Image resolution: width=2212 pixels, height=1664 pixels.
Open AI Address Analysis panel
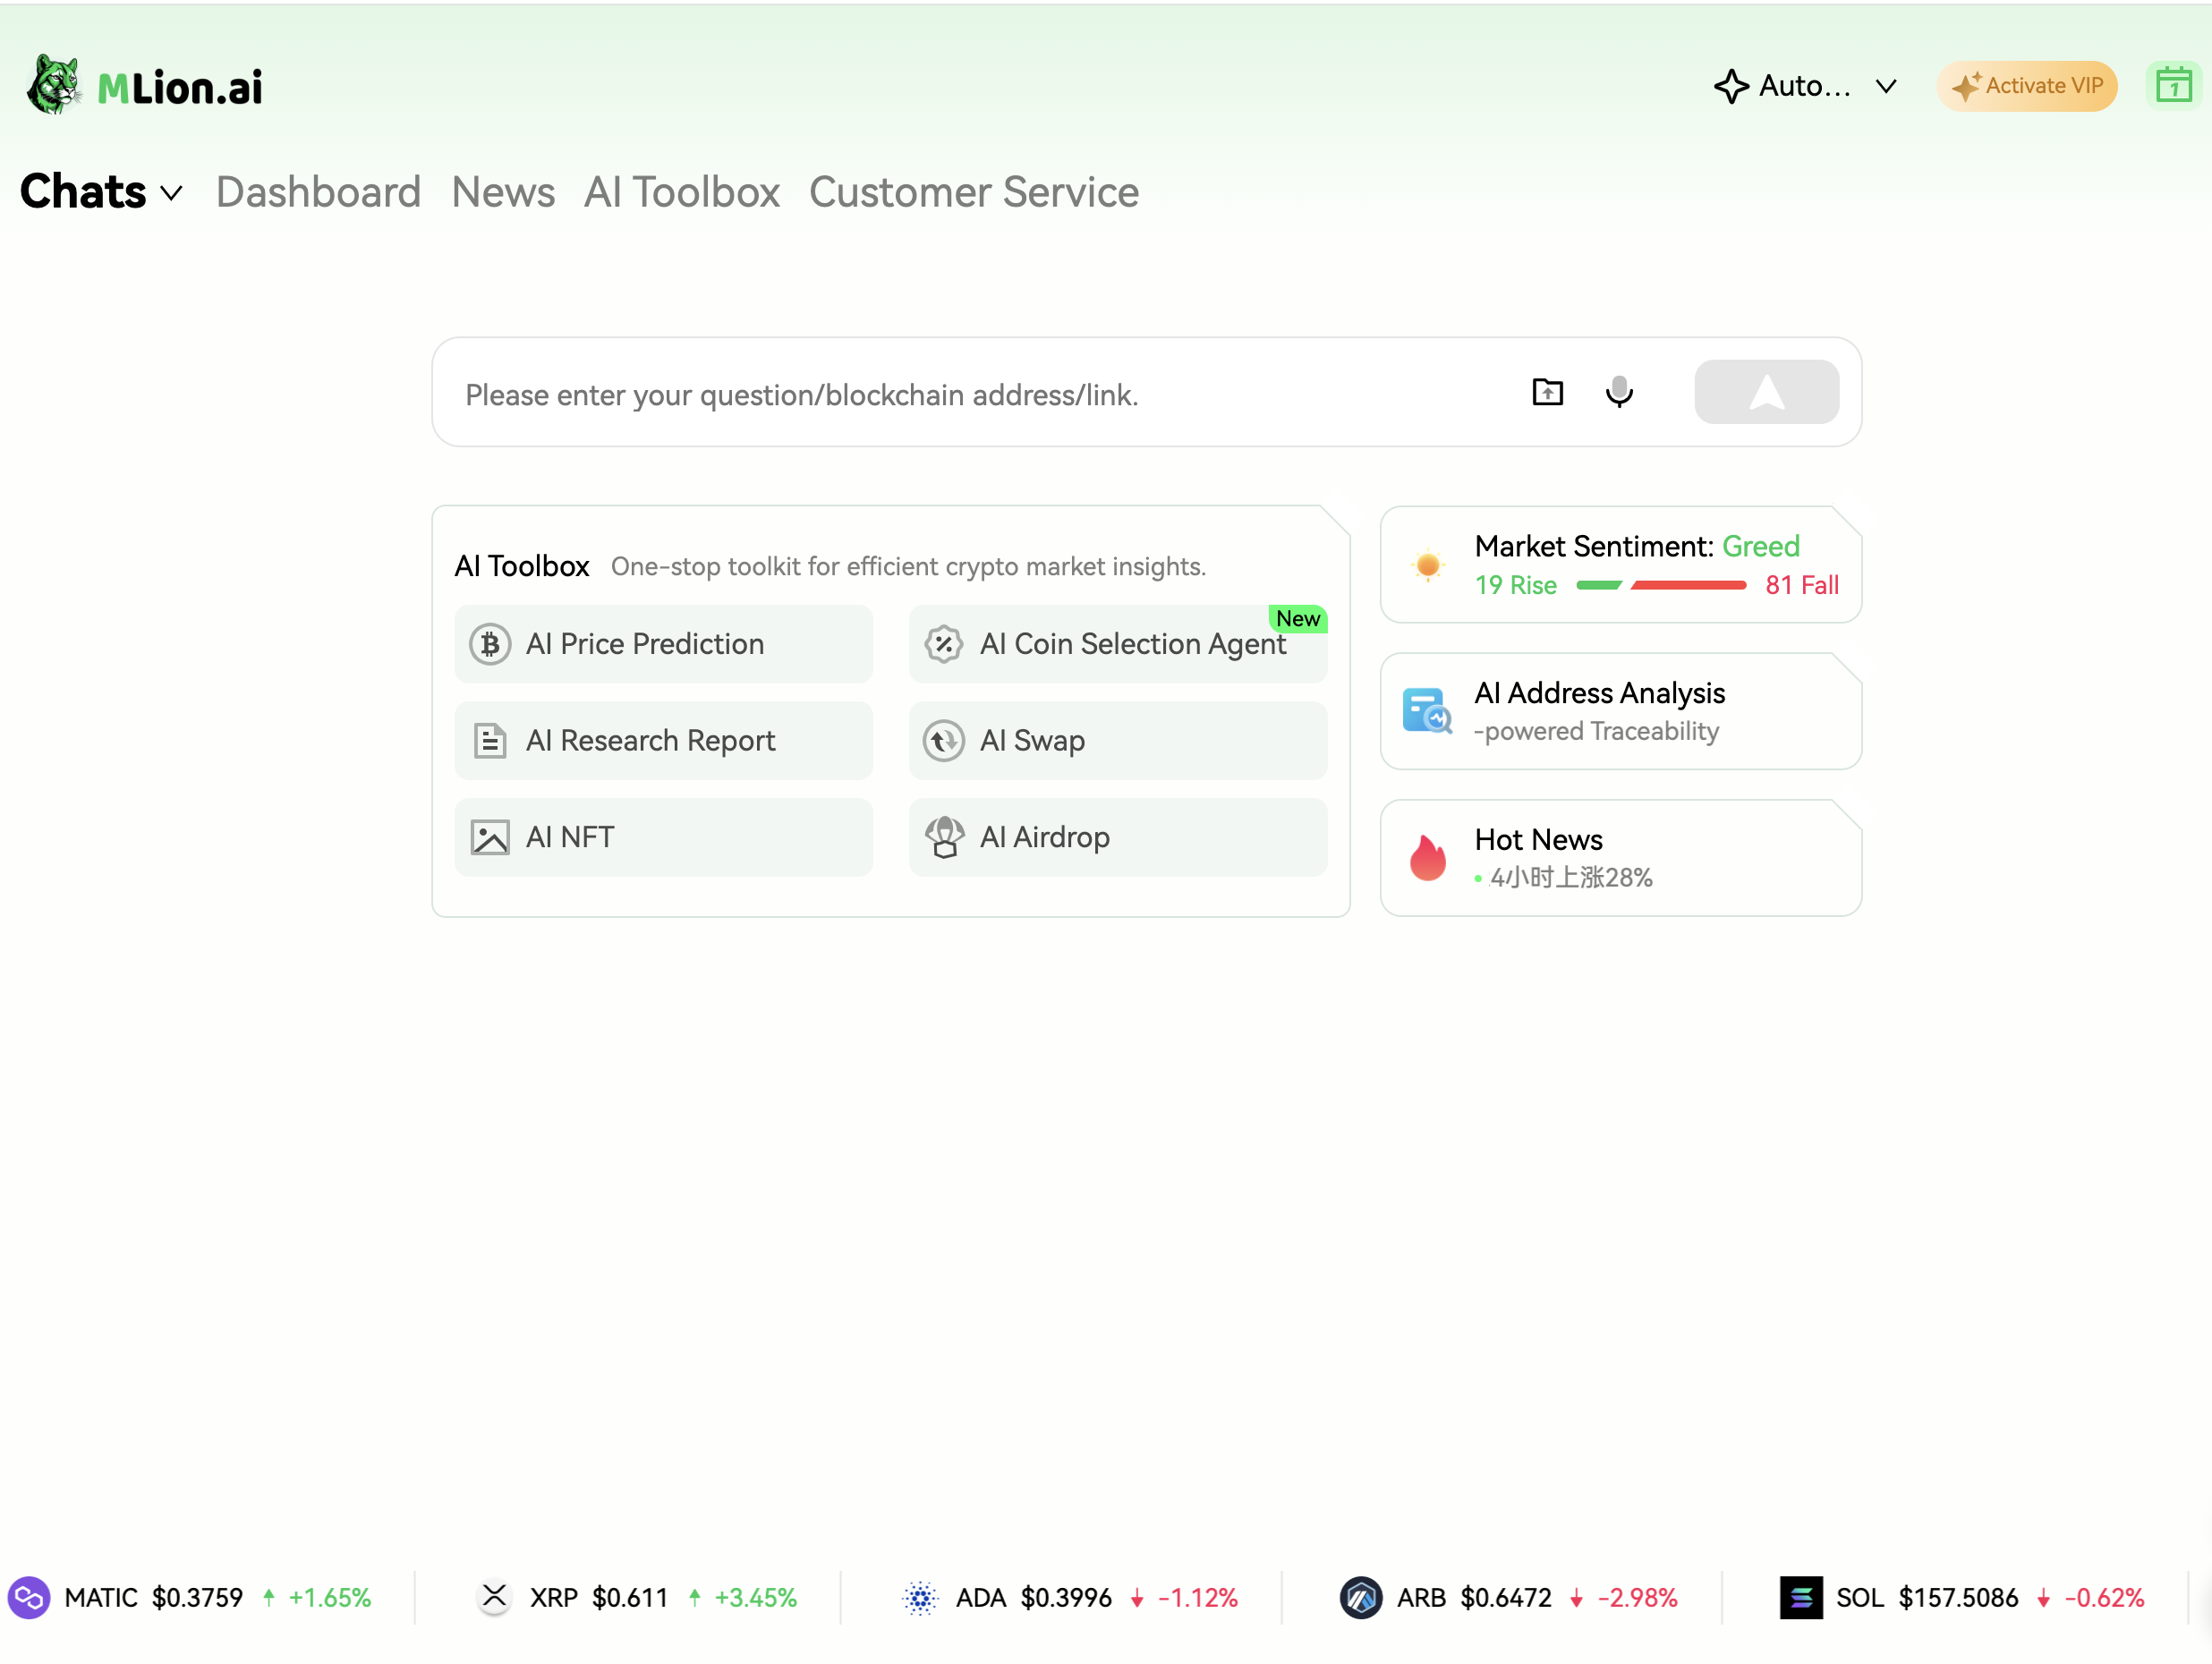pos(1619,710)
